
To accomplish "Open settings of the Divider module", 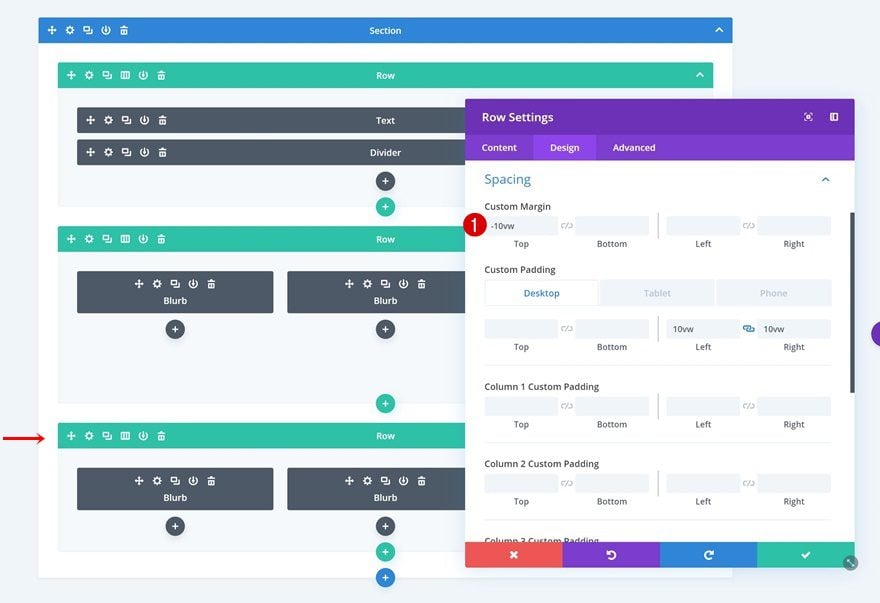I will 108,152.
